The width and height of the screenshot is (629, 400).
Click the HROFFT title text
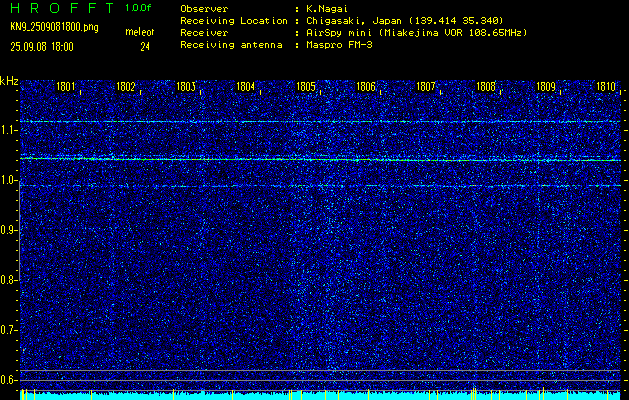(x=62, y=8)
